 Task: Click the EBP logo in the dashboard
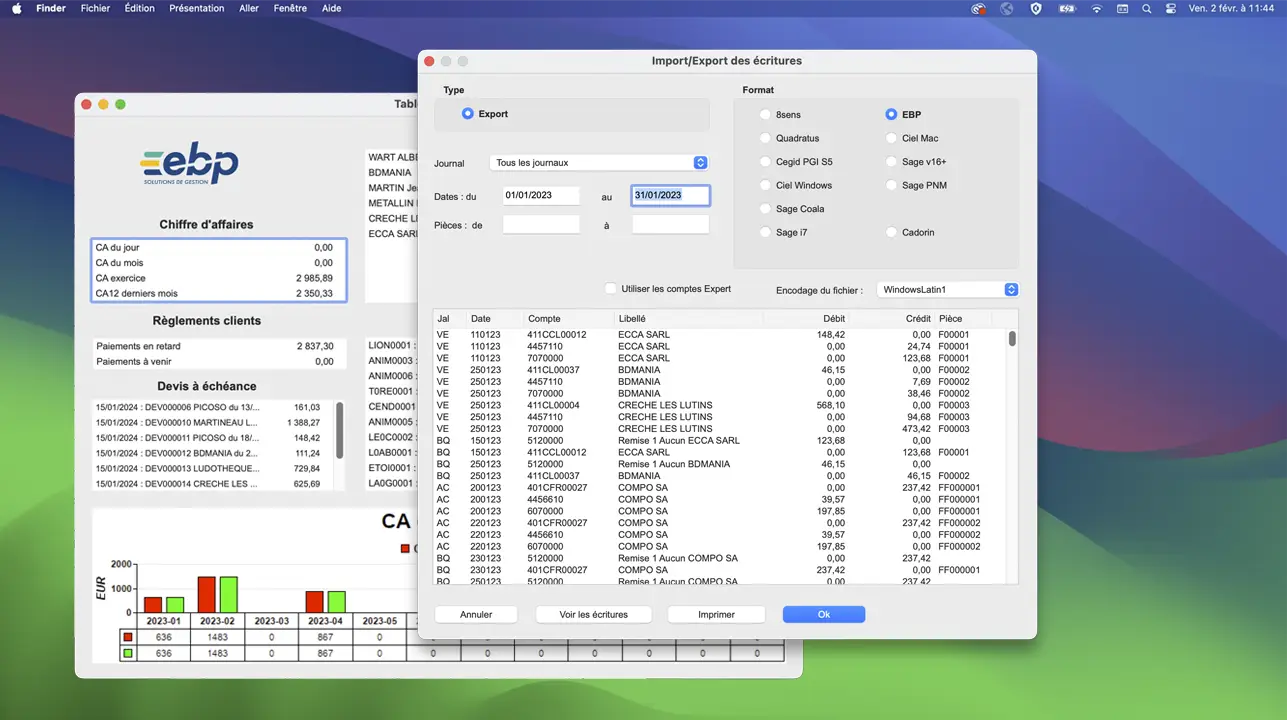[x=189, y=163]
